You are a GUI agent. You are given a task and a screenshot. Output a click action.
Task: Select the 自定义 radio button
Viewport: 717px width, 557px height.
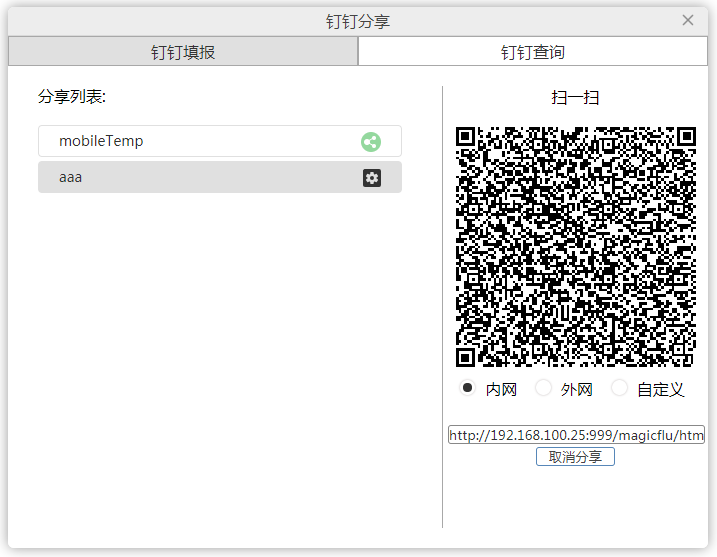pyautogui.click(x=619, y=388)
